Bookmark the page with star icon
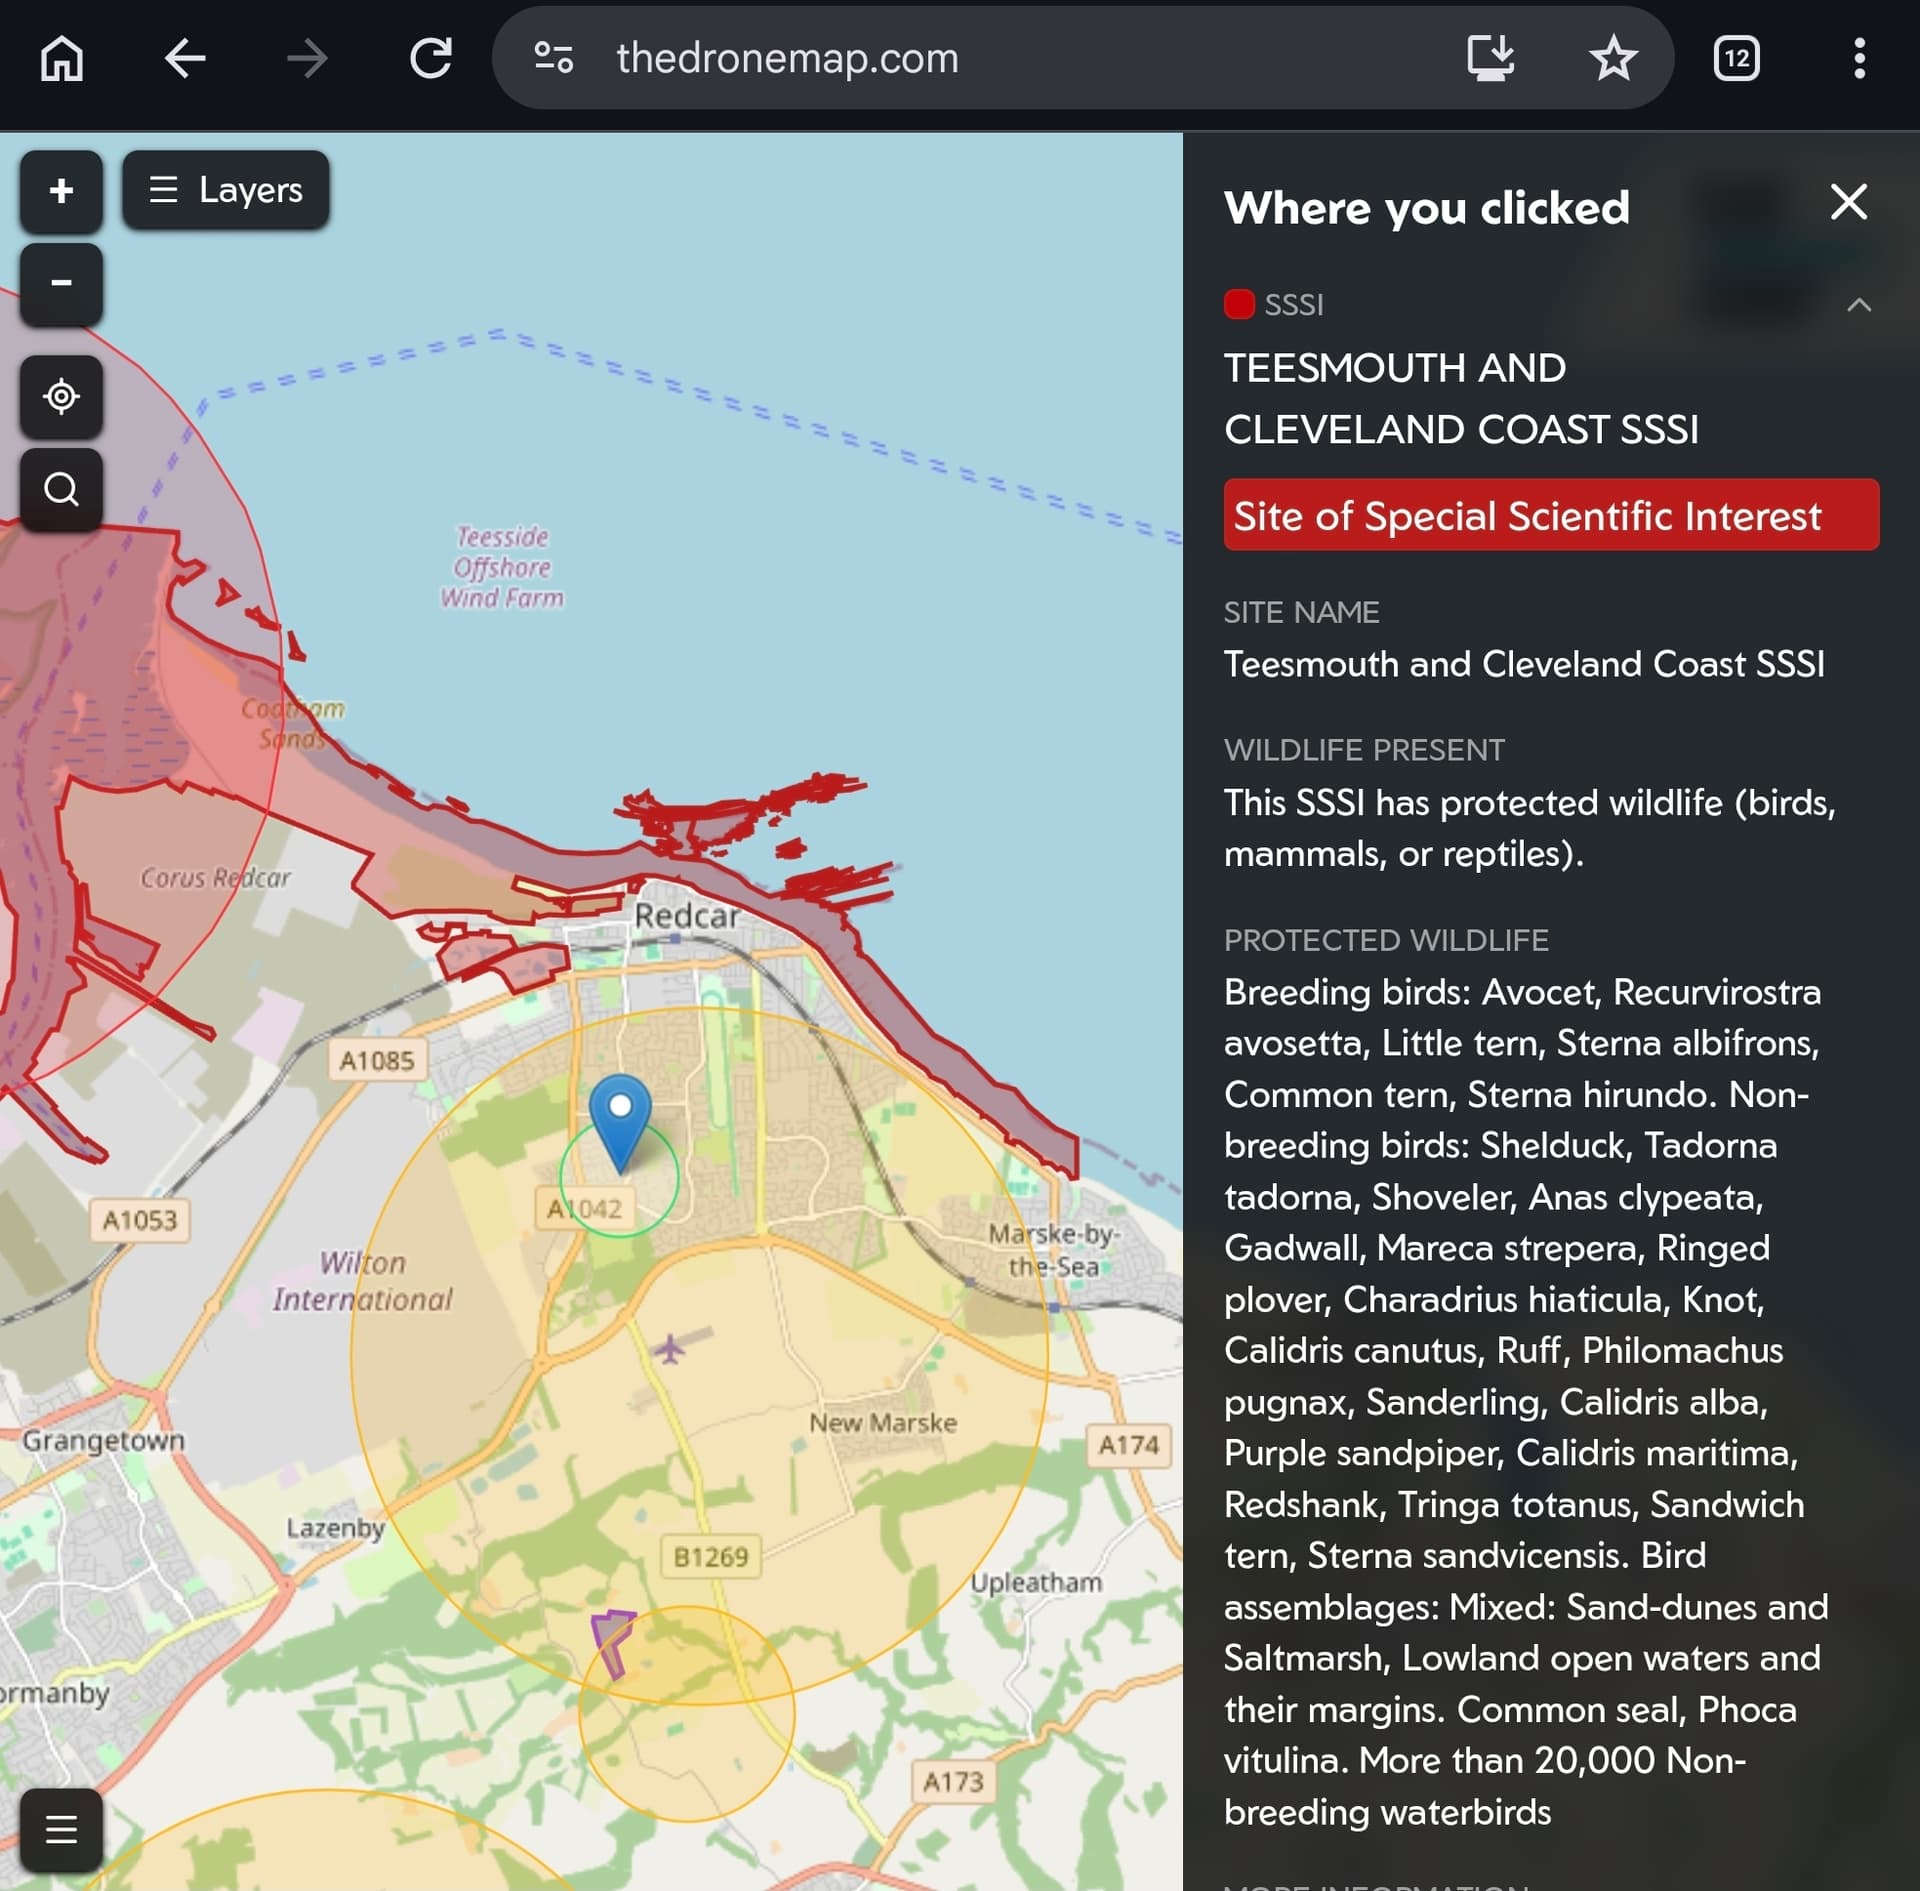Image resolution: width=1920 pixels, height=1891 pixels. pyautogui.click(x=1612, y=58)
